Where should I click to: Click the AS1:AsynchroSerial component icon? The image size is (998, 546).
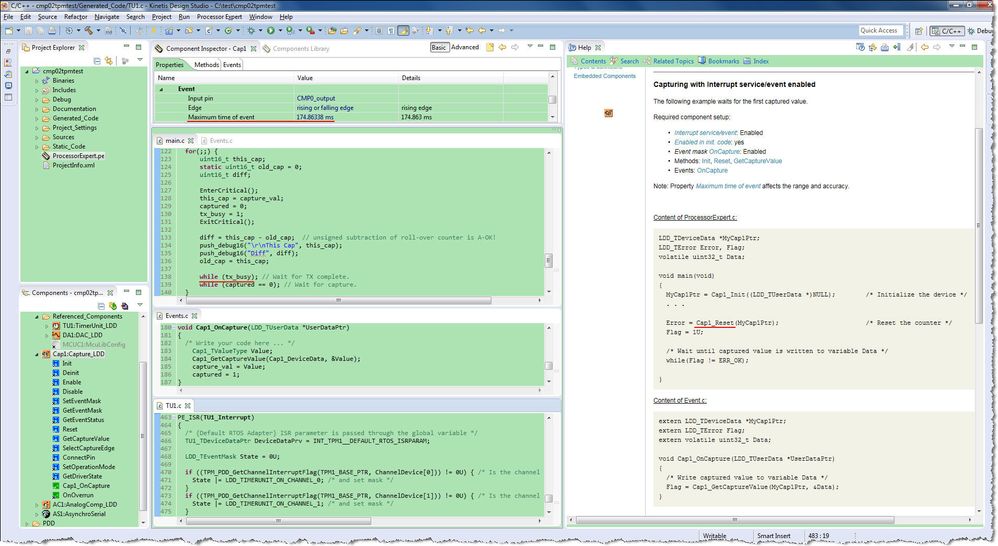click(x=46, y=514)
